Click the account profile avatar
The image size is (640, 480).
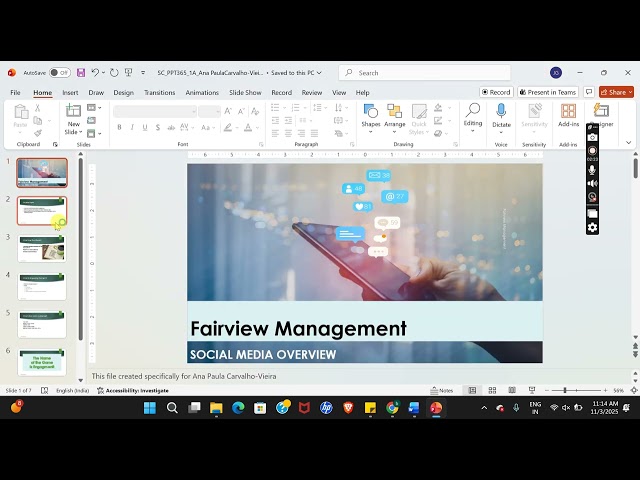(x=556, y=73)
